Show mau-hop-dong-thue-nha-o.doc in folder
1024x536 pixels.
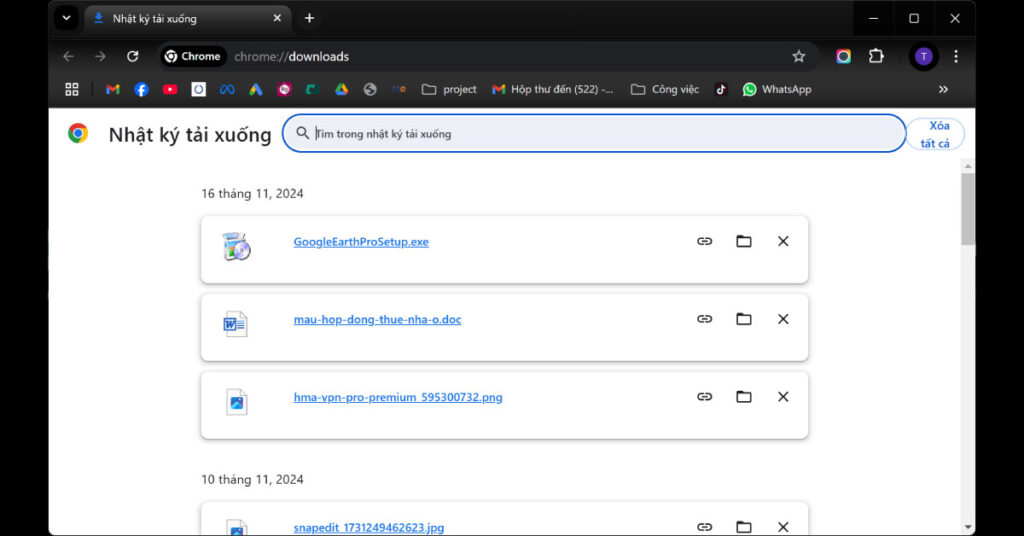click(x=744, y=319)
